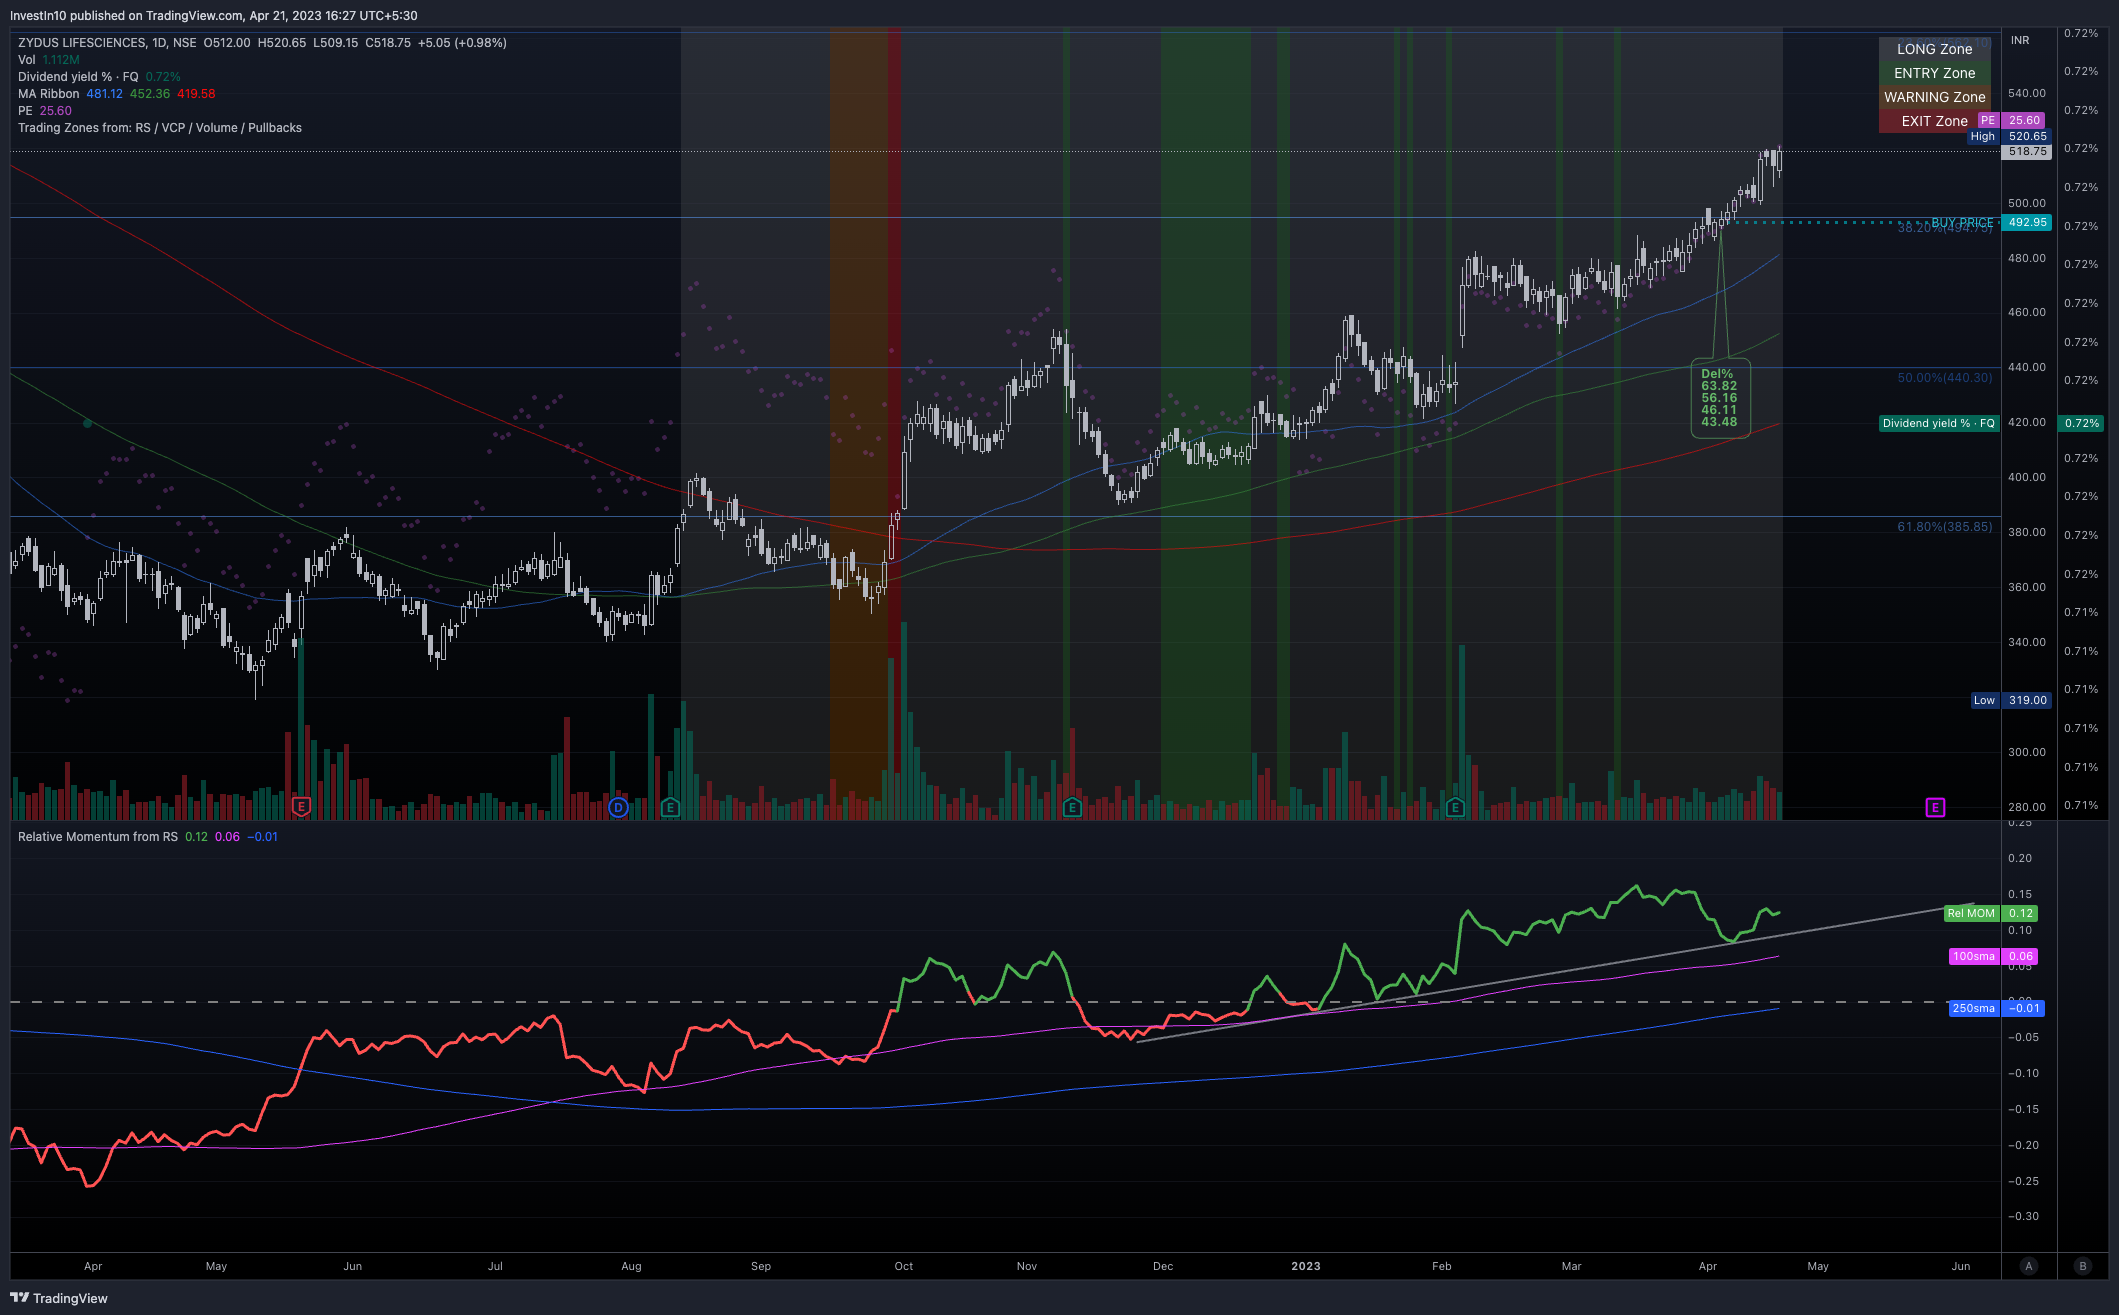The height and width of the screenshot is (1315, 2119).
Task: Click the current price 518.75 label
Action: point(2027,152)
